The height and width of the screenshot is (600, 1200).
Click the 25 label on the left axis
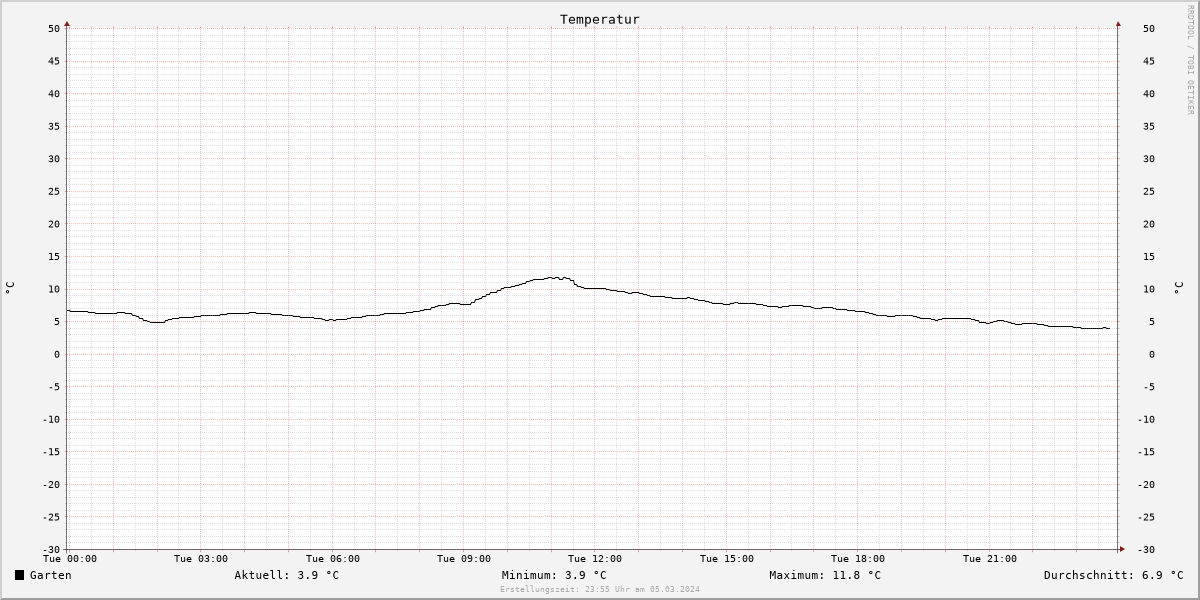coord(54,191)
